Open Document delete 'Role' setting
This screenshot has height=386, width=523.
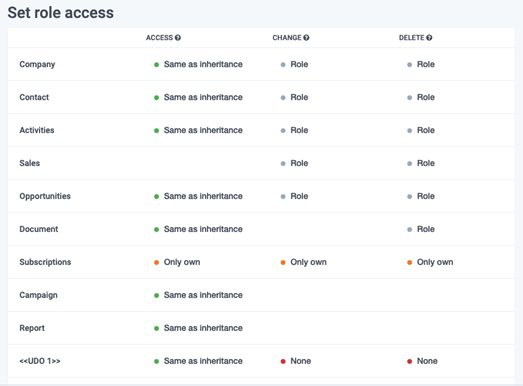pyautogui.click(x=421, y=229)
